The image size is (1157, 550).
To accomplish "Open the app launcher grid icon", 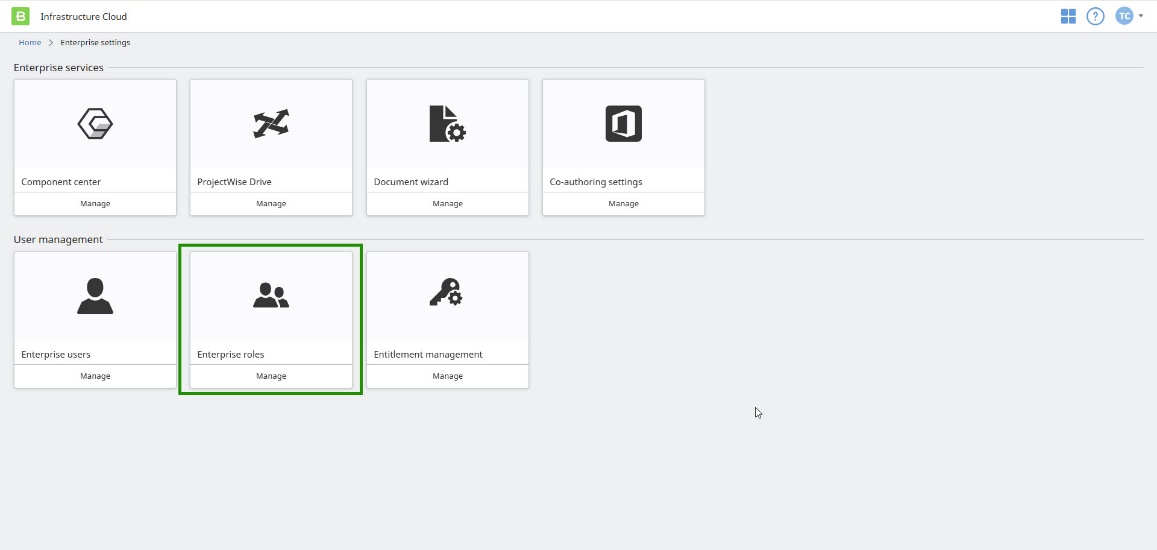I will (x=1068, y=16).
